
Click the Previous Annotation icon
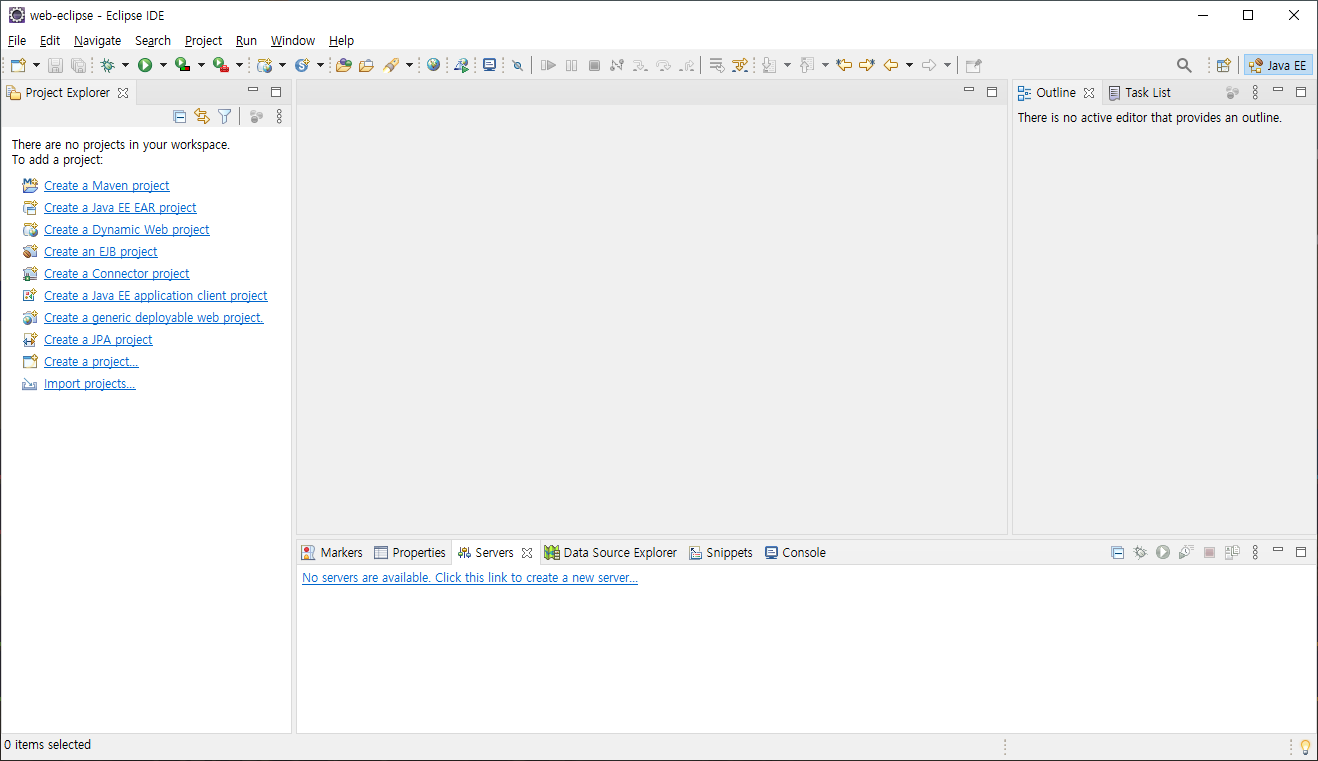[806, 65]
